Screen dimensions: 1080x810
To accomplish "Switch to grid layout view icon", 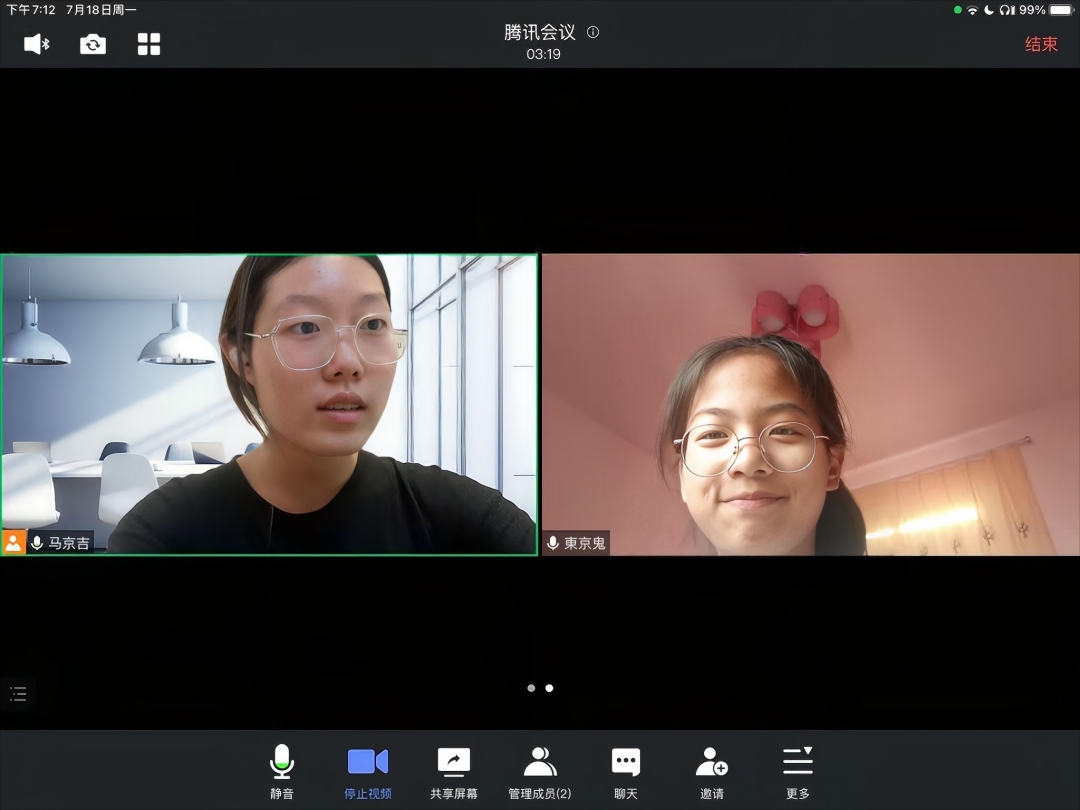I will point(149,44).
